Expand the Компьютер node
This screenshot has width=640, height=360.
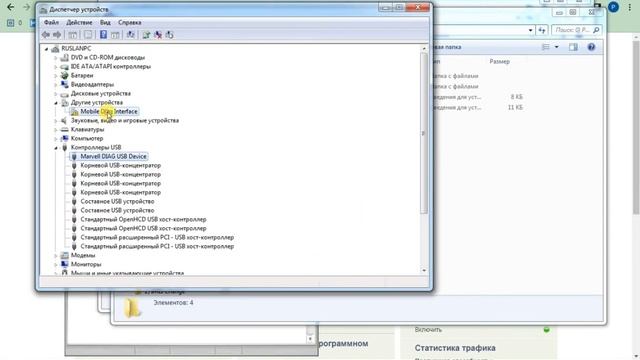56,138
